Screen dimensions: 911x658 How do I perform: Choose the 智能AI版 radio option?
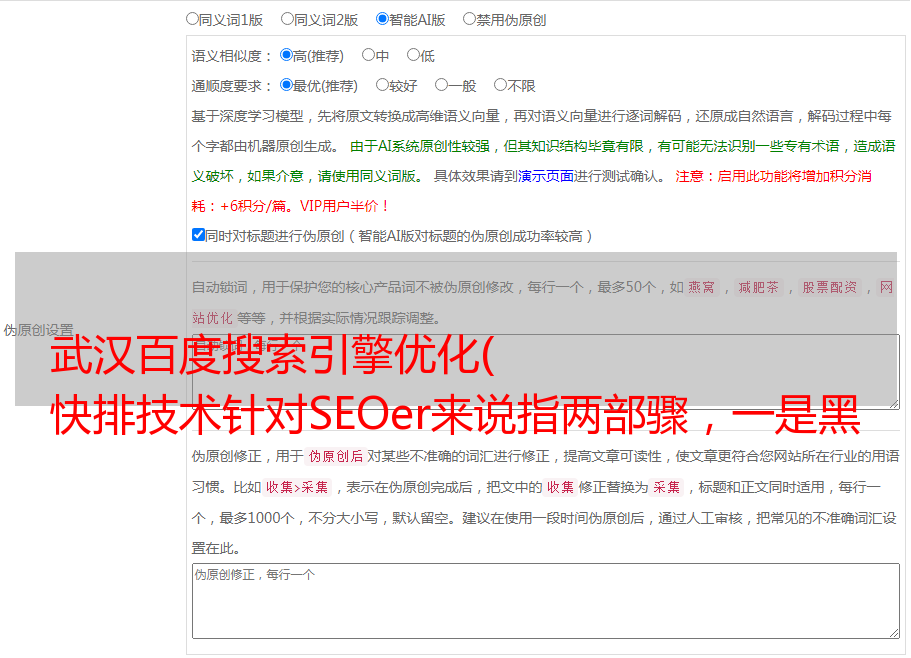(x=382, y=19)
